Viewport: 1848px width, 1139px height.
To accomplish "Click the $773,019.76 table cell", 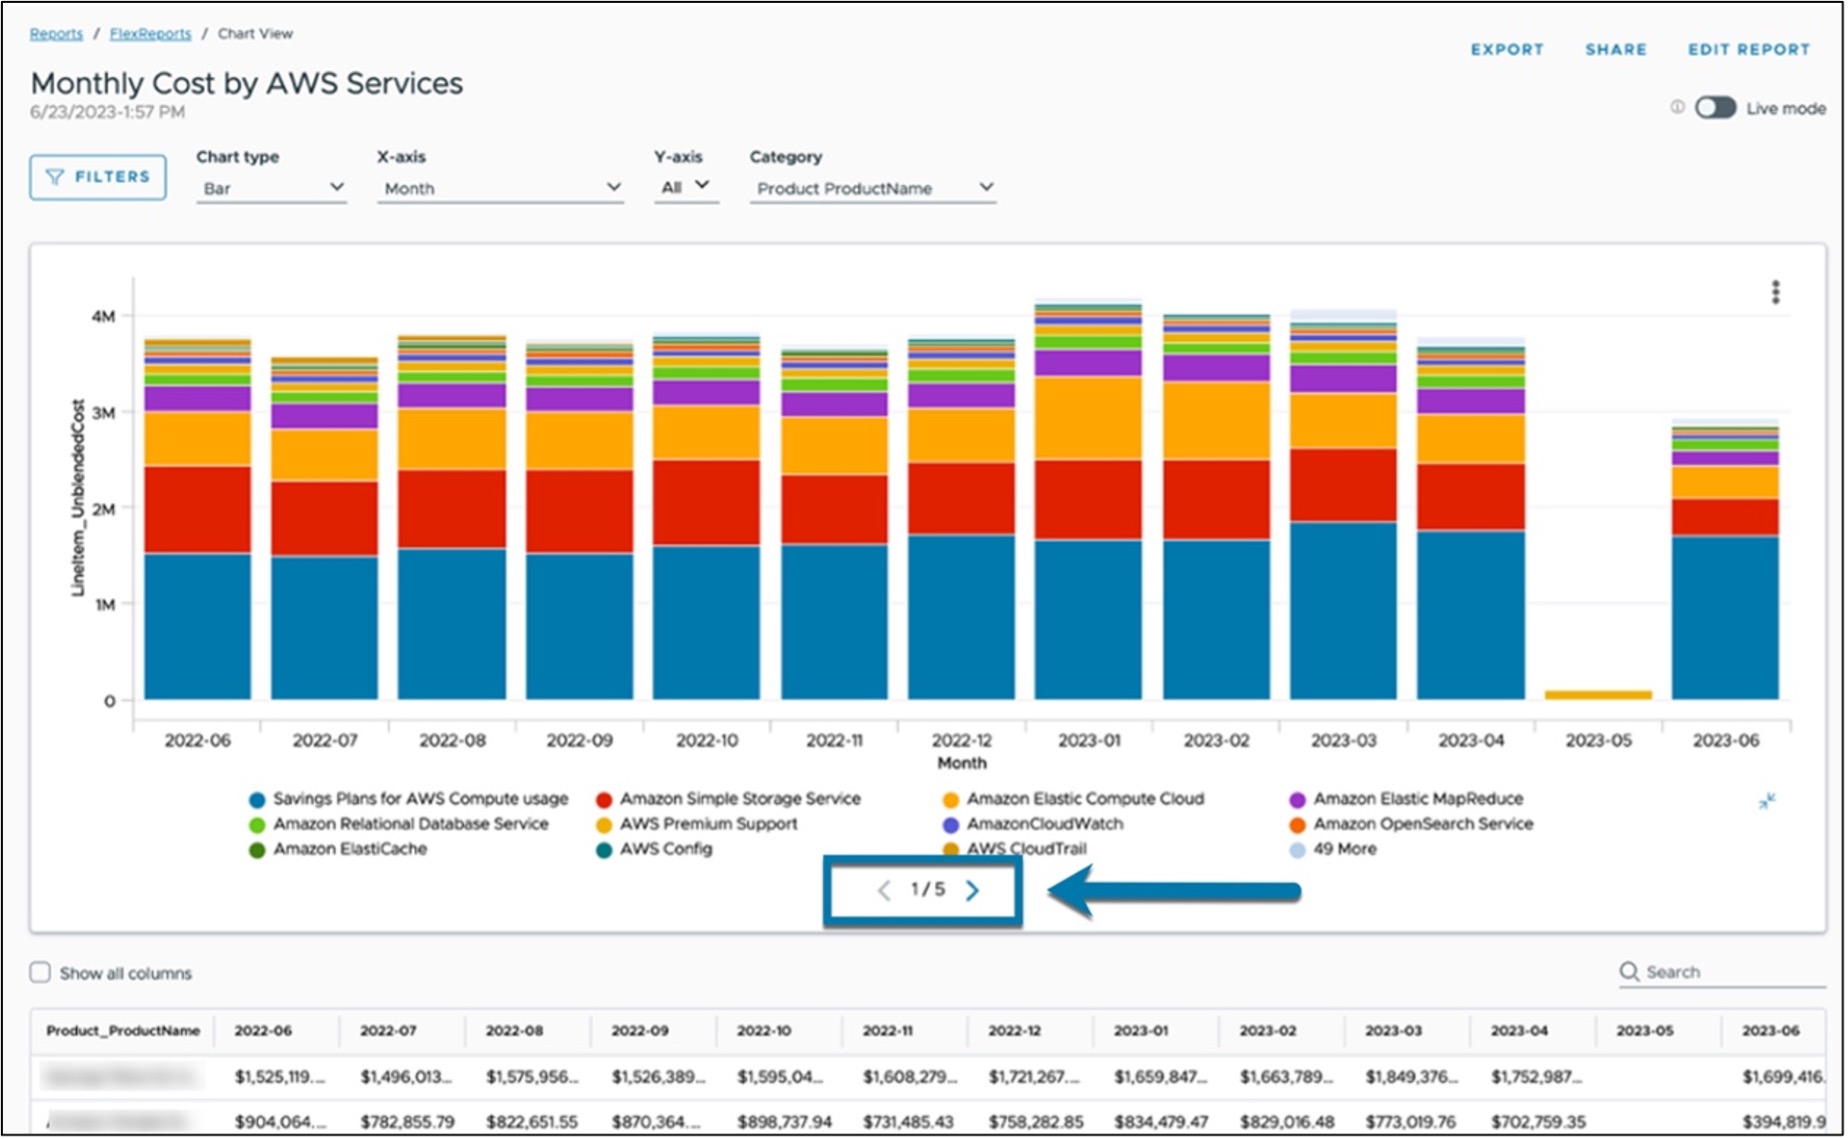I will (x=1411, y=1122).
